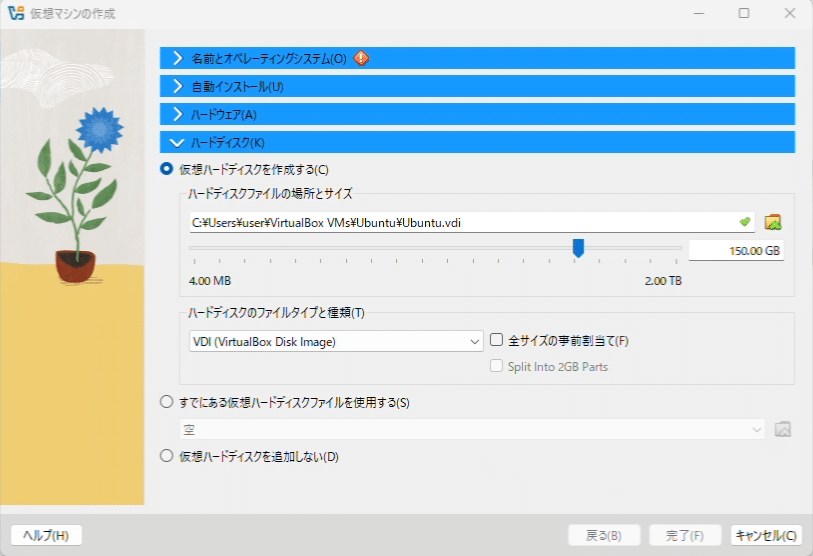Click the VirtualBox logo in title bar
This screenshot has height=556, width=813.
[16, 13]
